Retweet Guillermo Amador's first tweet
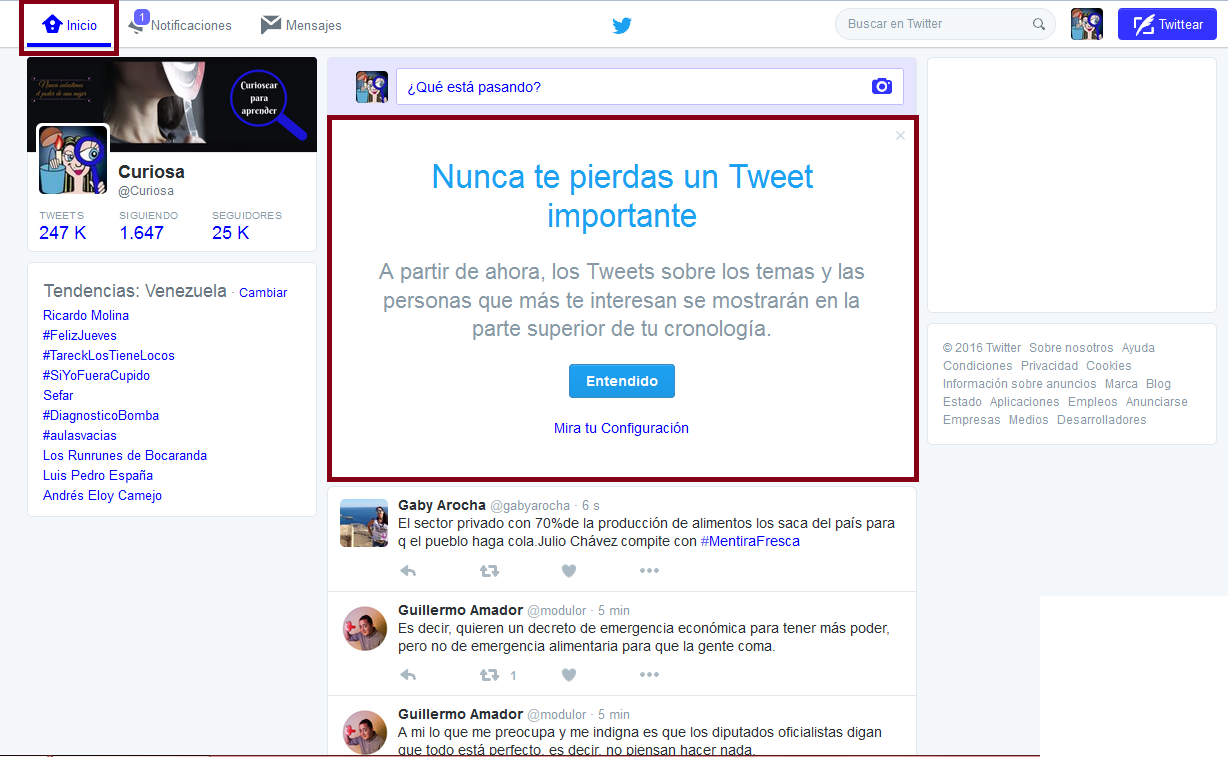 [489, 674]
